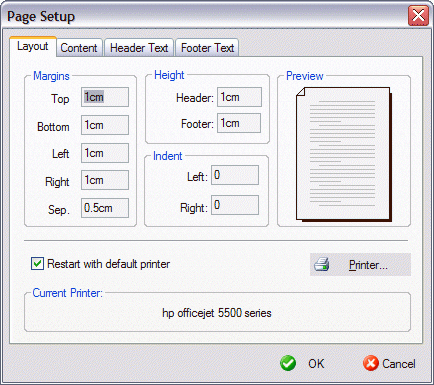Click the green checkmark icon
434x385 pixels.
tap(288, 363)
